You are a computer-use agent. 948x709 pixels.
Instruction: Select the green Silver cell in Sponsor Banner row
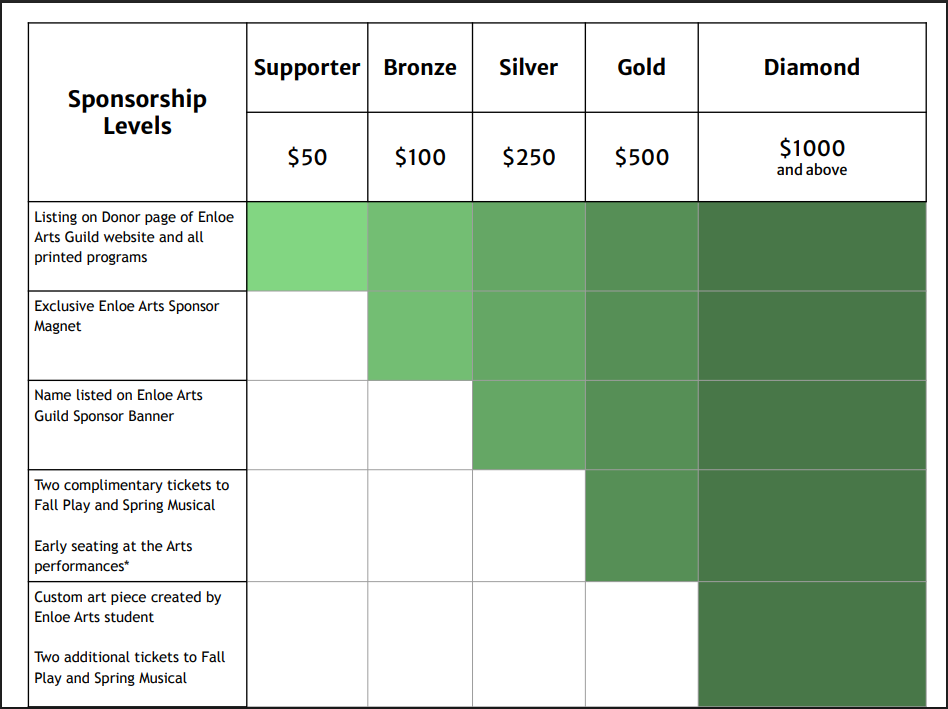528,424
